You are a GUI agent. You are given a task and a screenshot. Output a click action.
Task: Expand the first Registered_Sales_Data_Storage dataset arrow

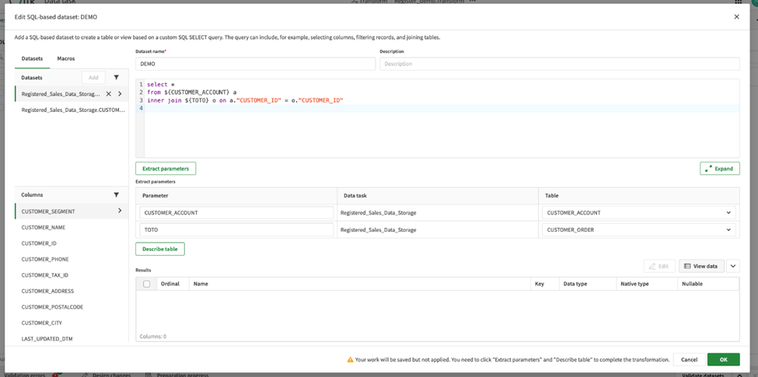point(120,94)
